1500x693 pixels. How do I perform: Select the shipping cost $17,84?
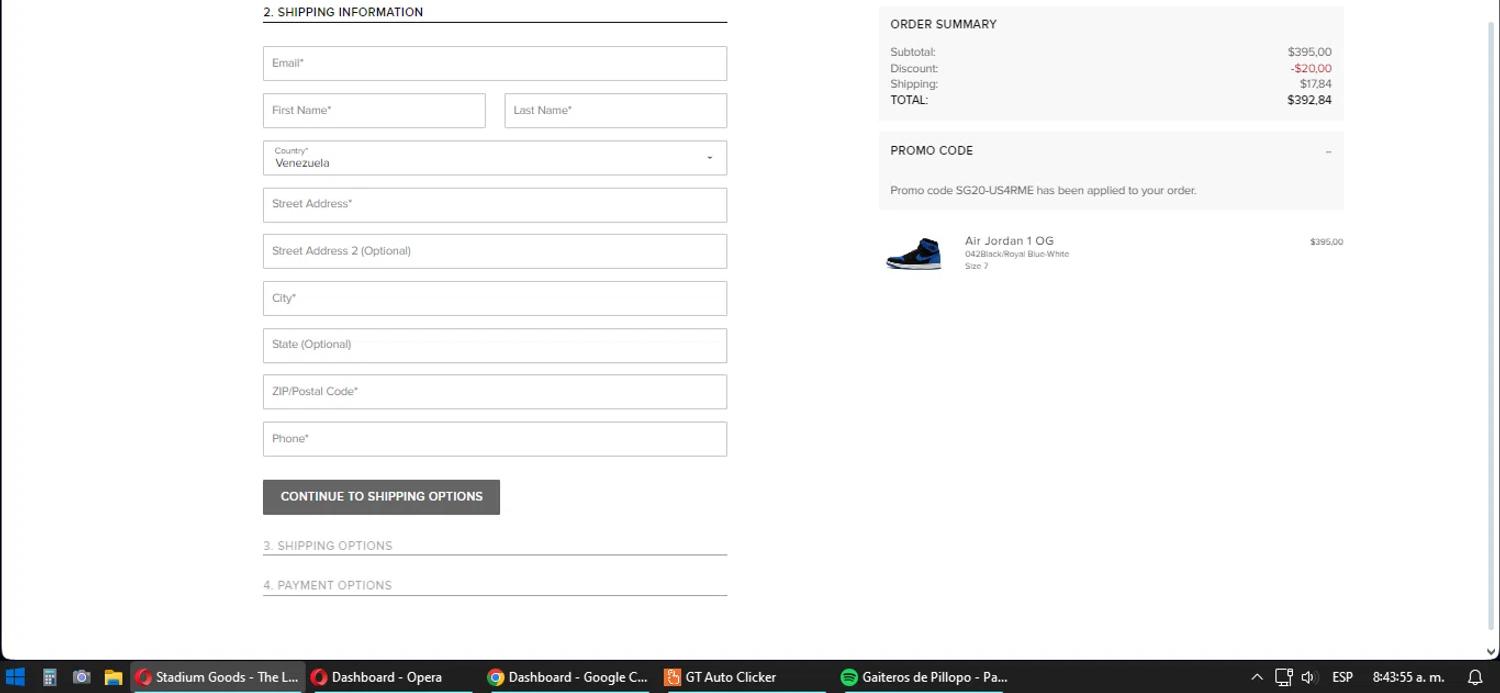pyautogui.click(x=1316, y=84)
